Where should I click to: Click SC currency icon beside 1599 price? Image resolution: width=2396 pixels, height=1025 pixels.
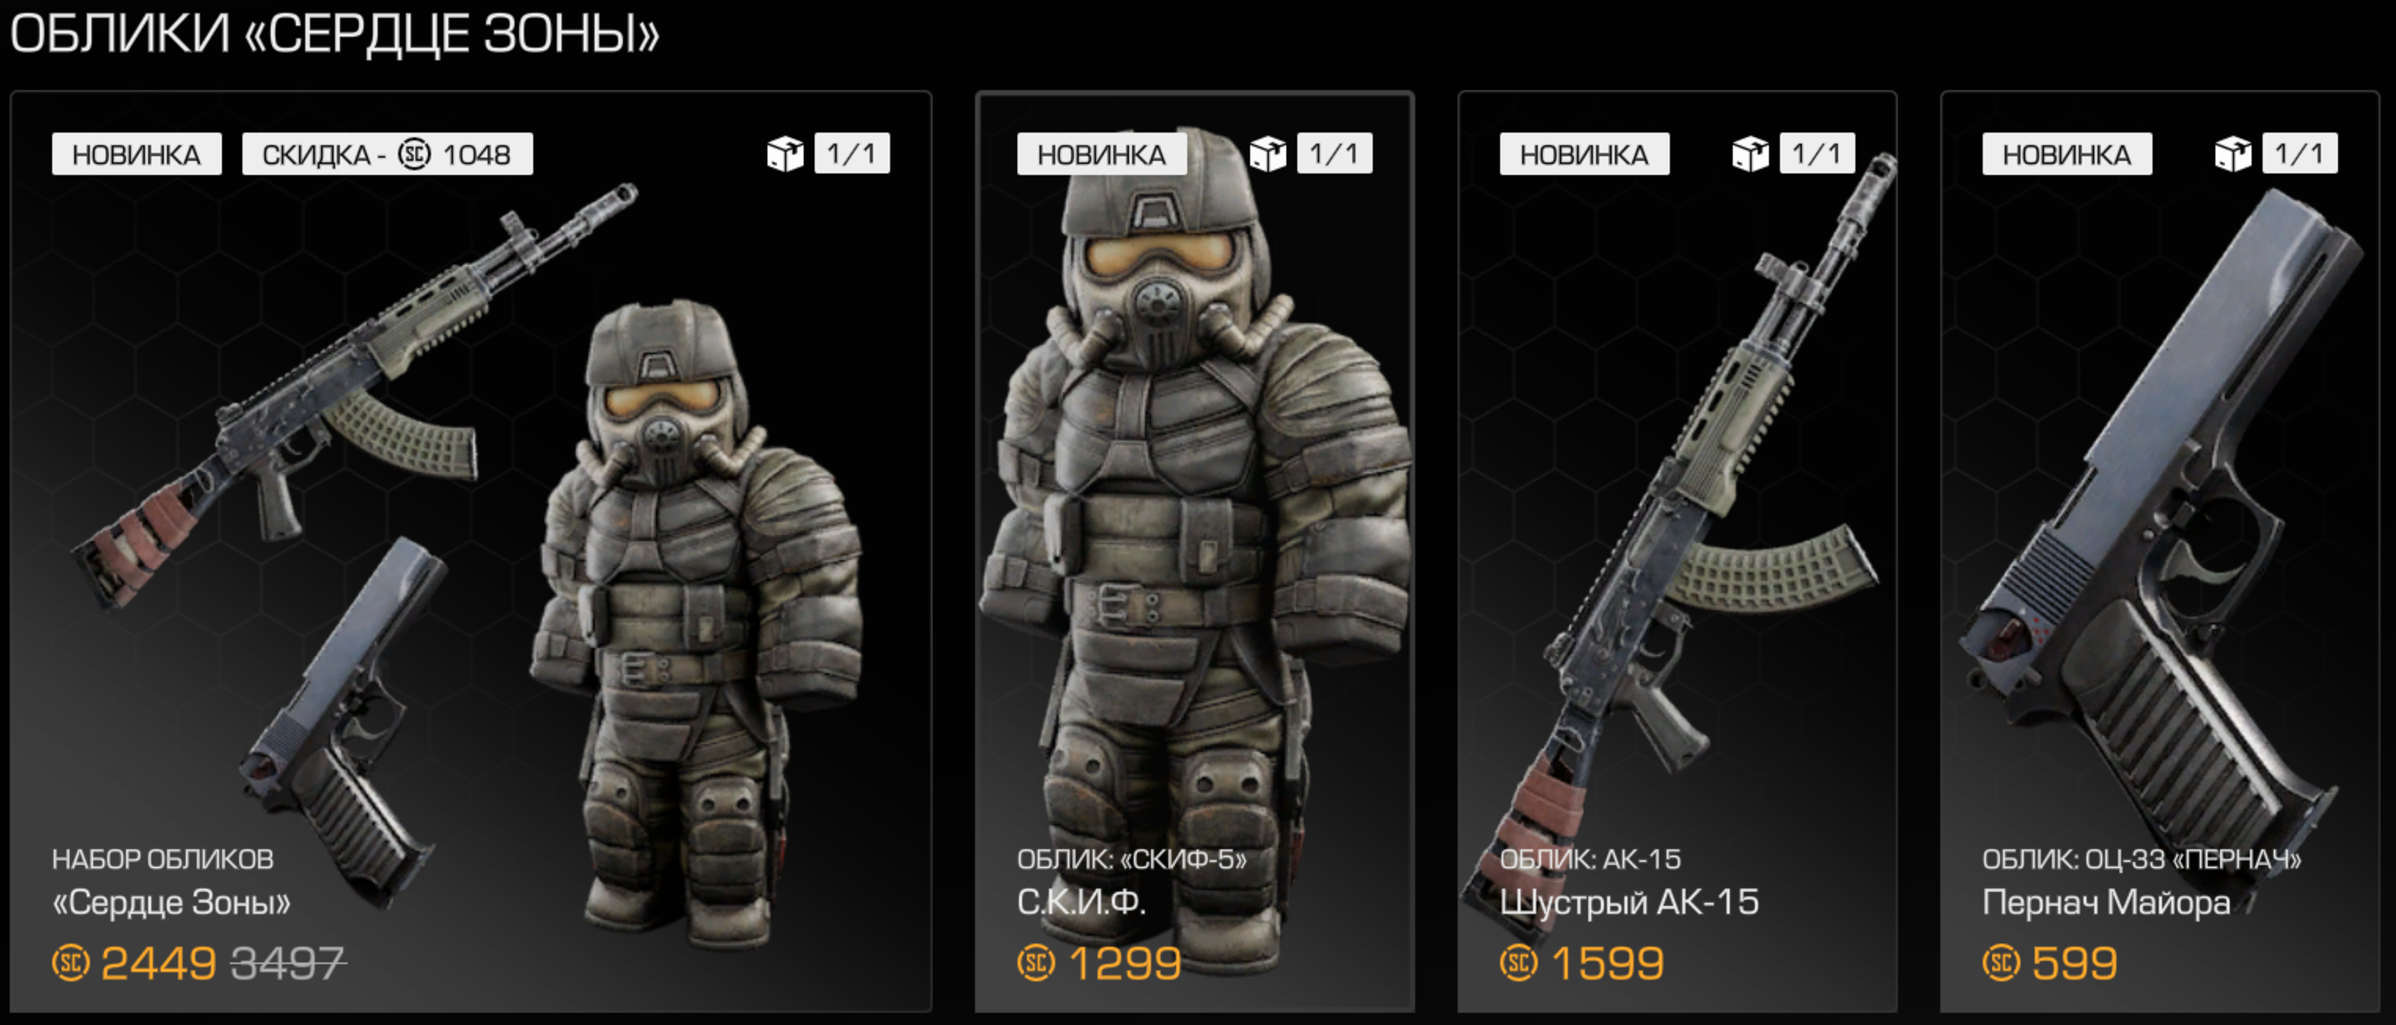[1519, 963]
